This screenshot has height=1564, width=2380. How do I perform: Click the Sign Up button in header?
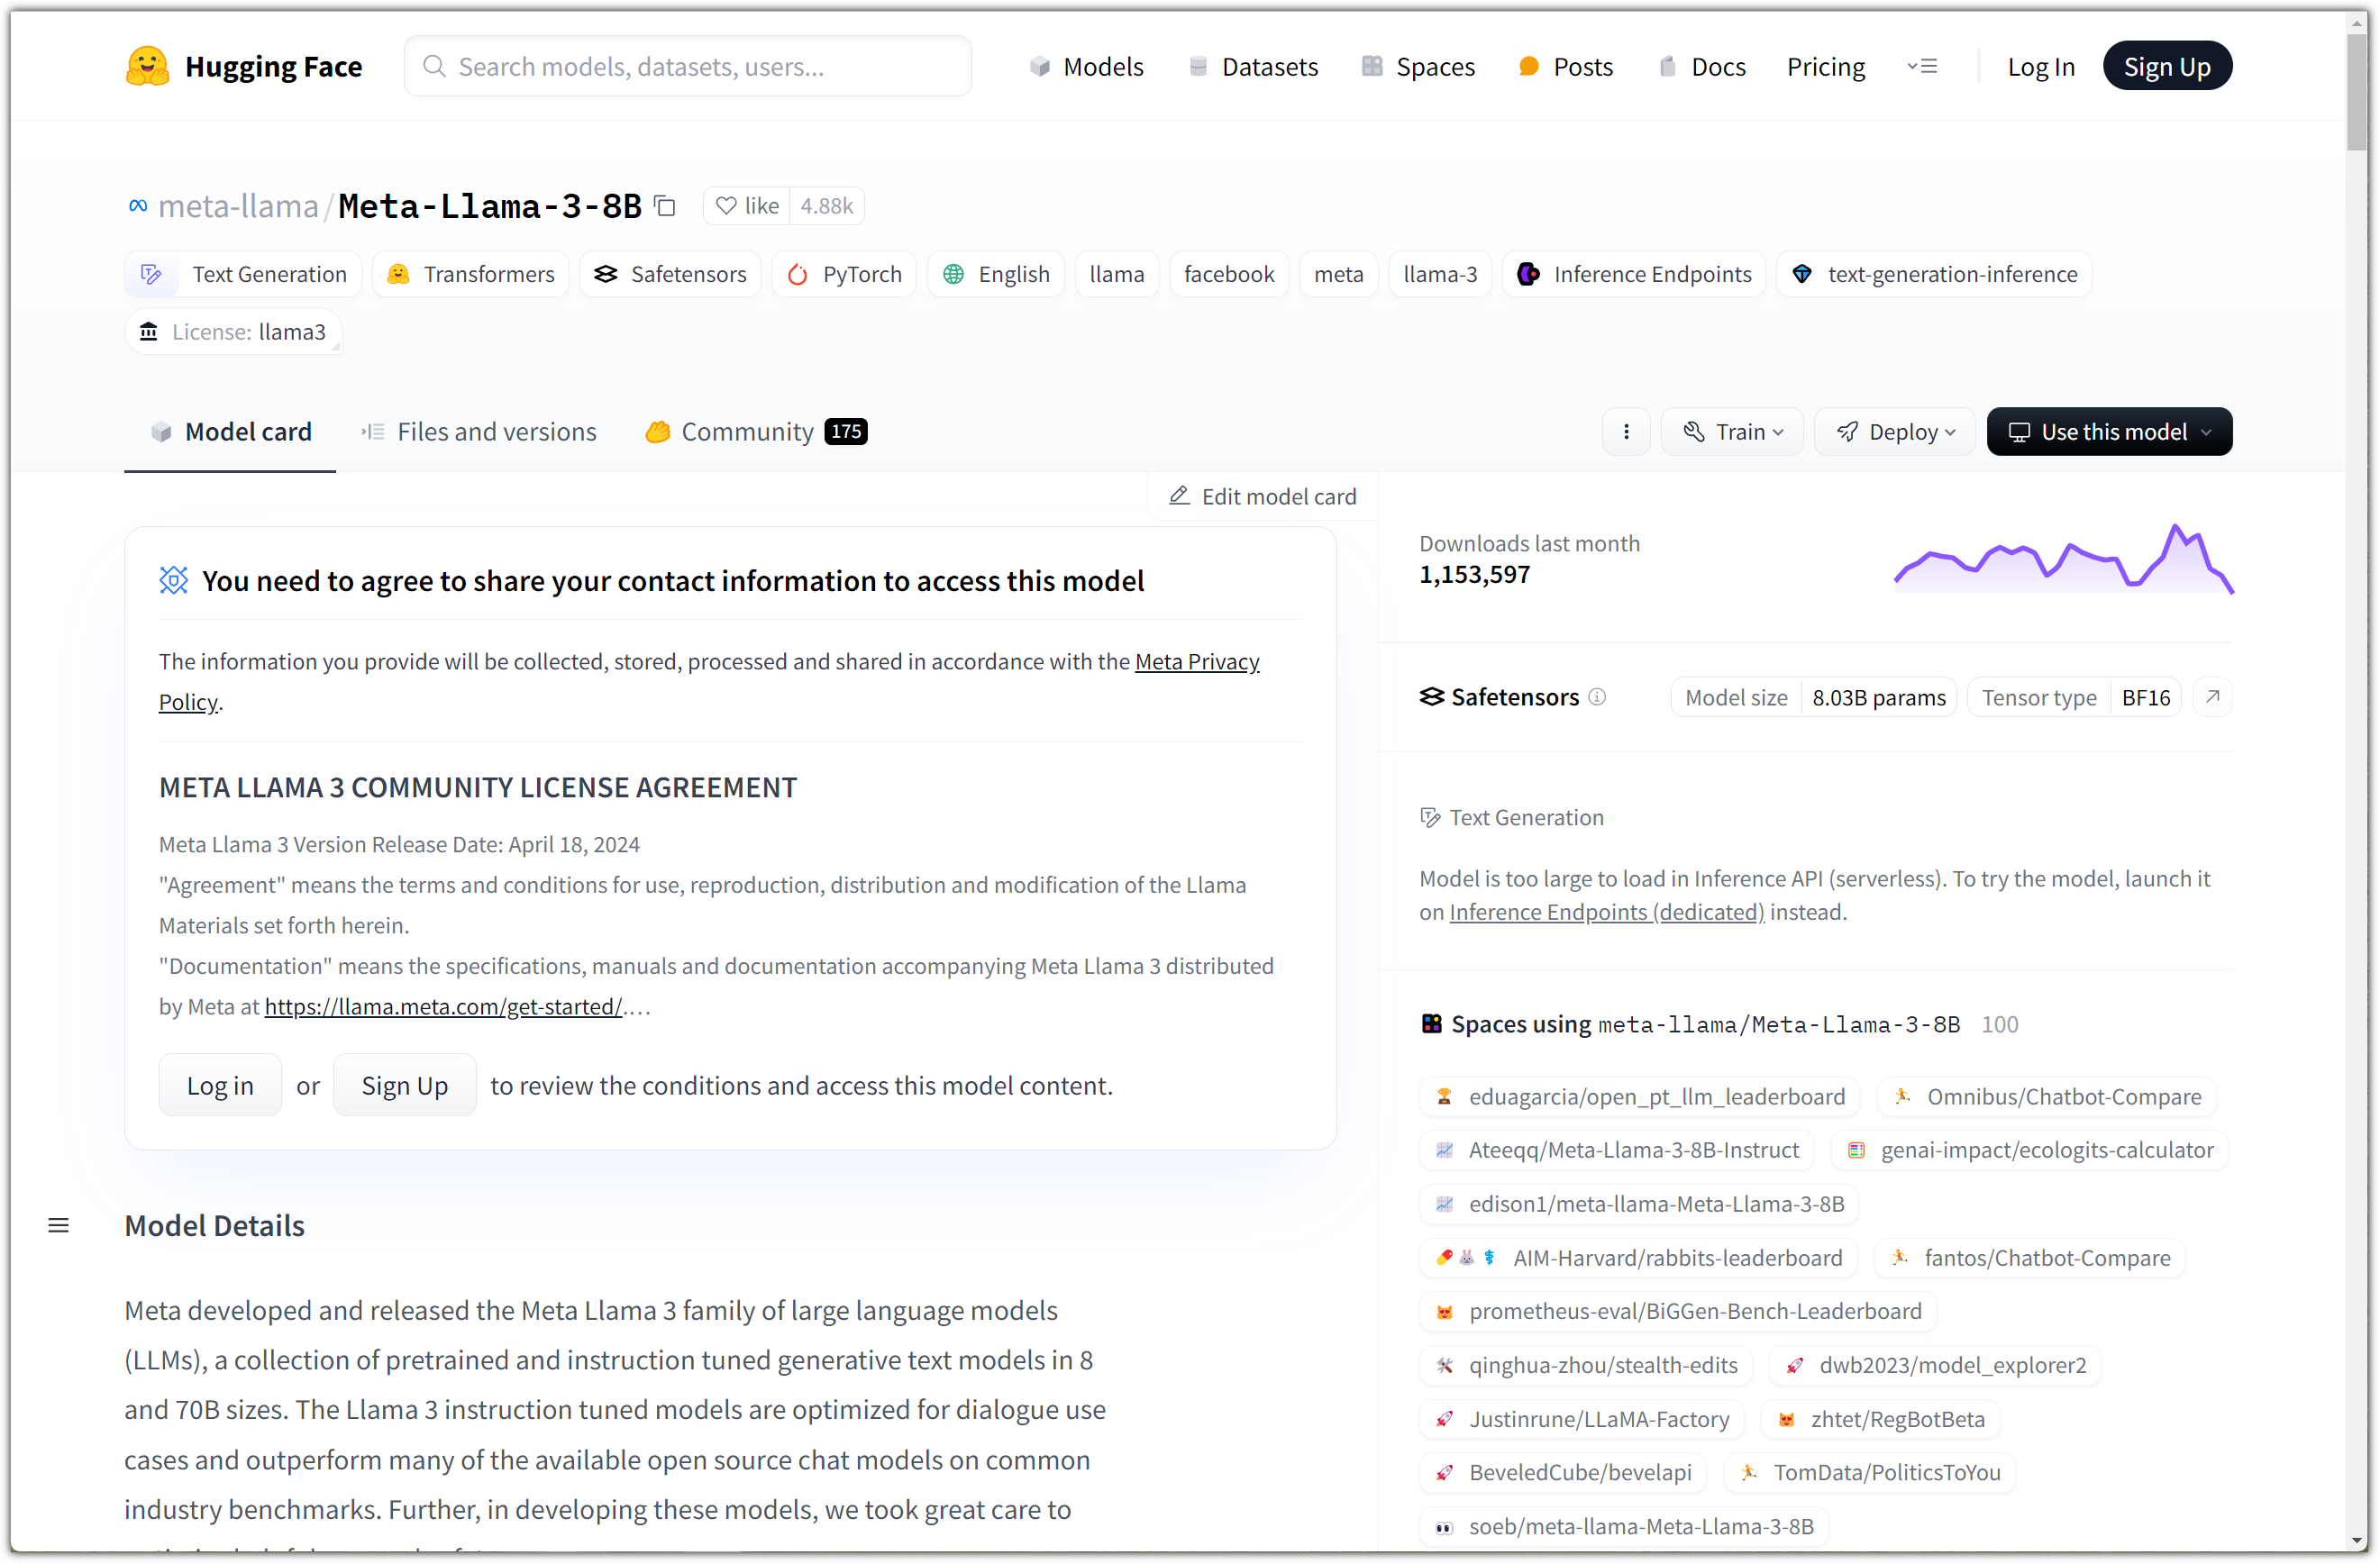pos(2166,67)
